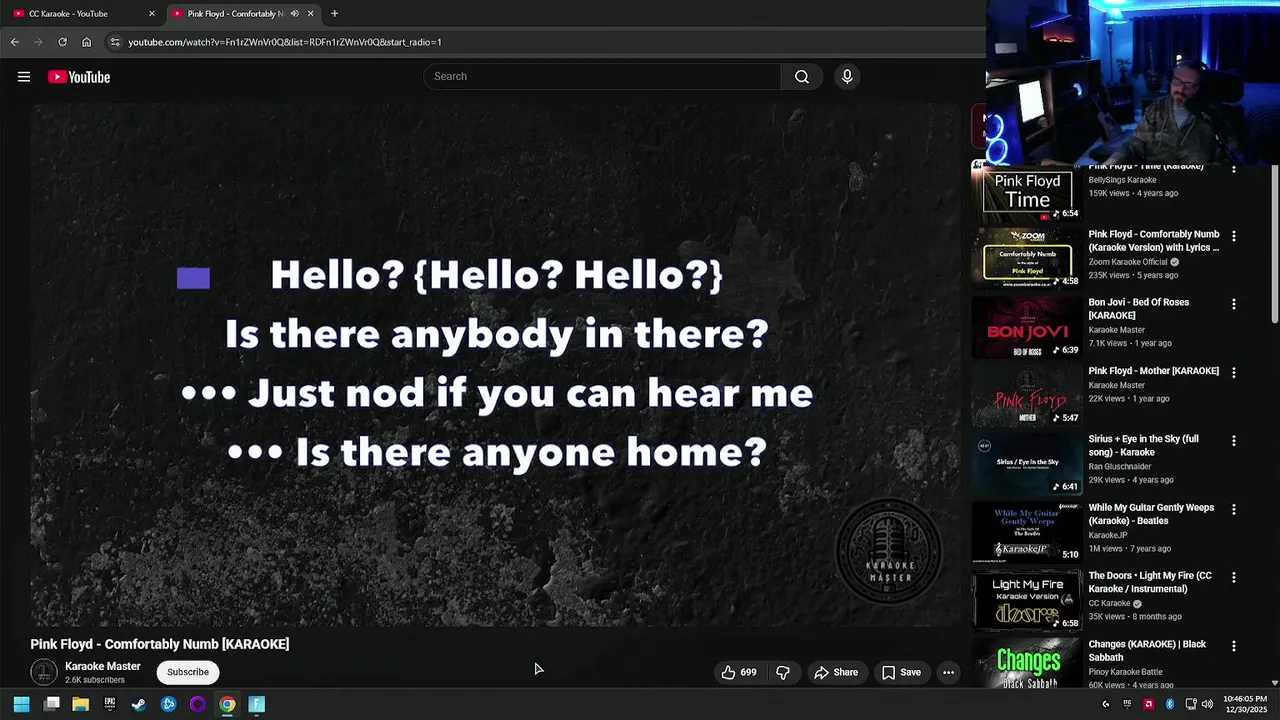Click the Zoom Karaoke Official channel name
The height and width of the screenshot is (720, 1280).
click(1127, 262)
